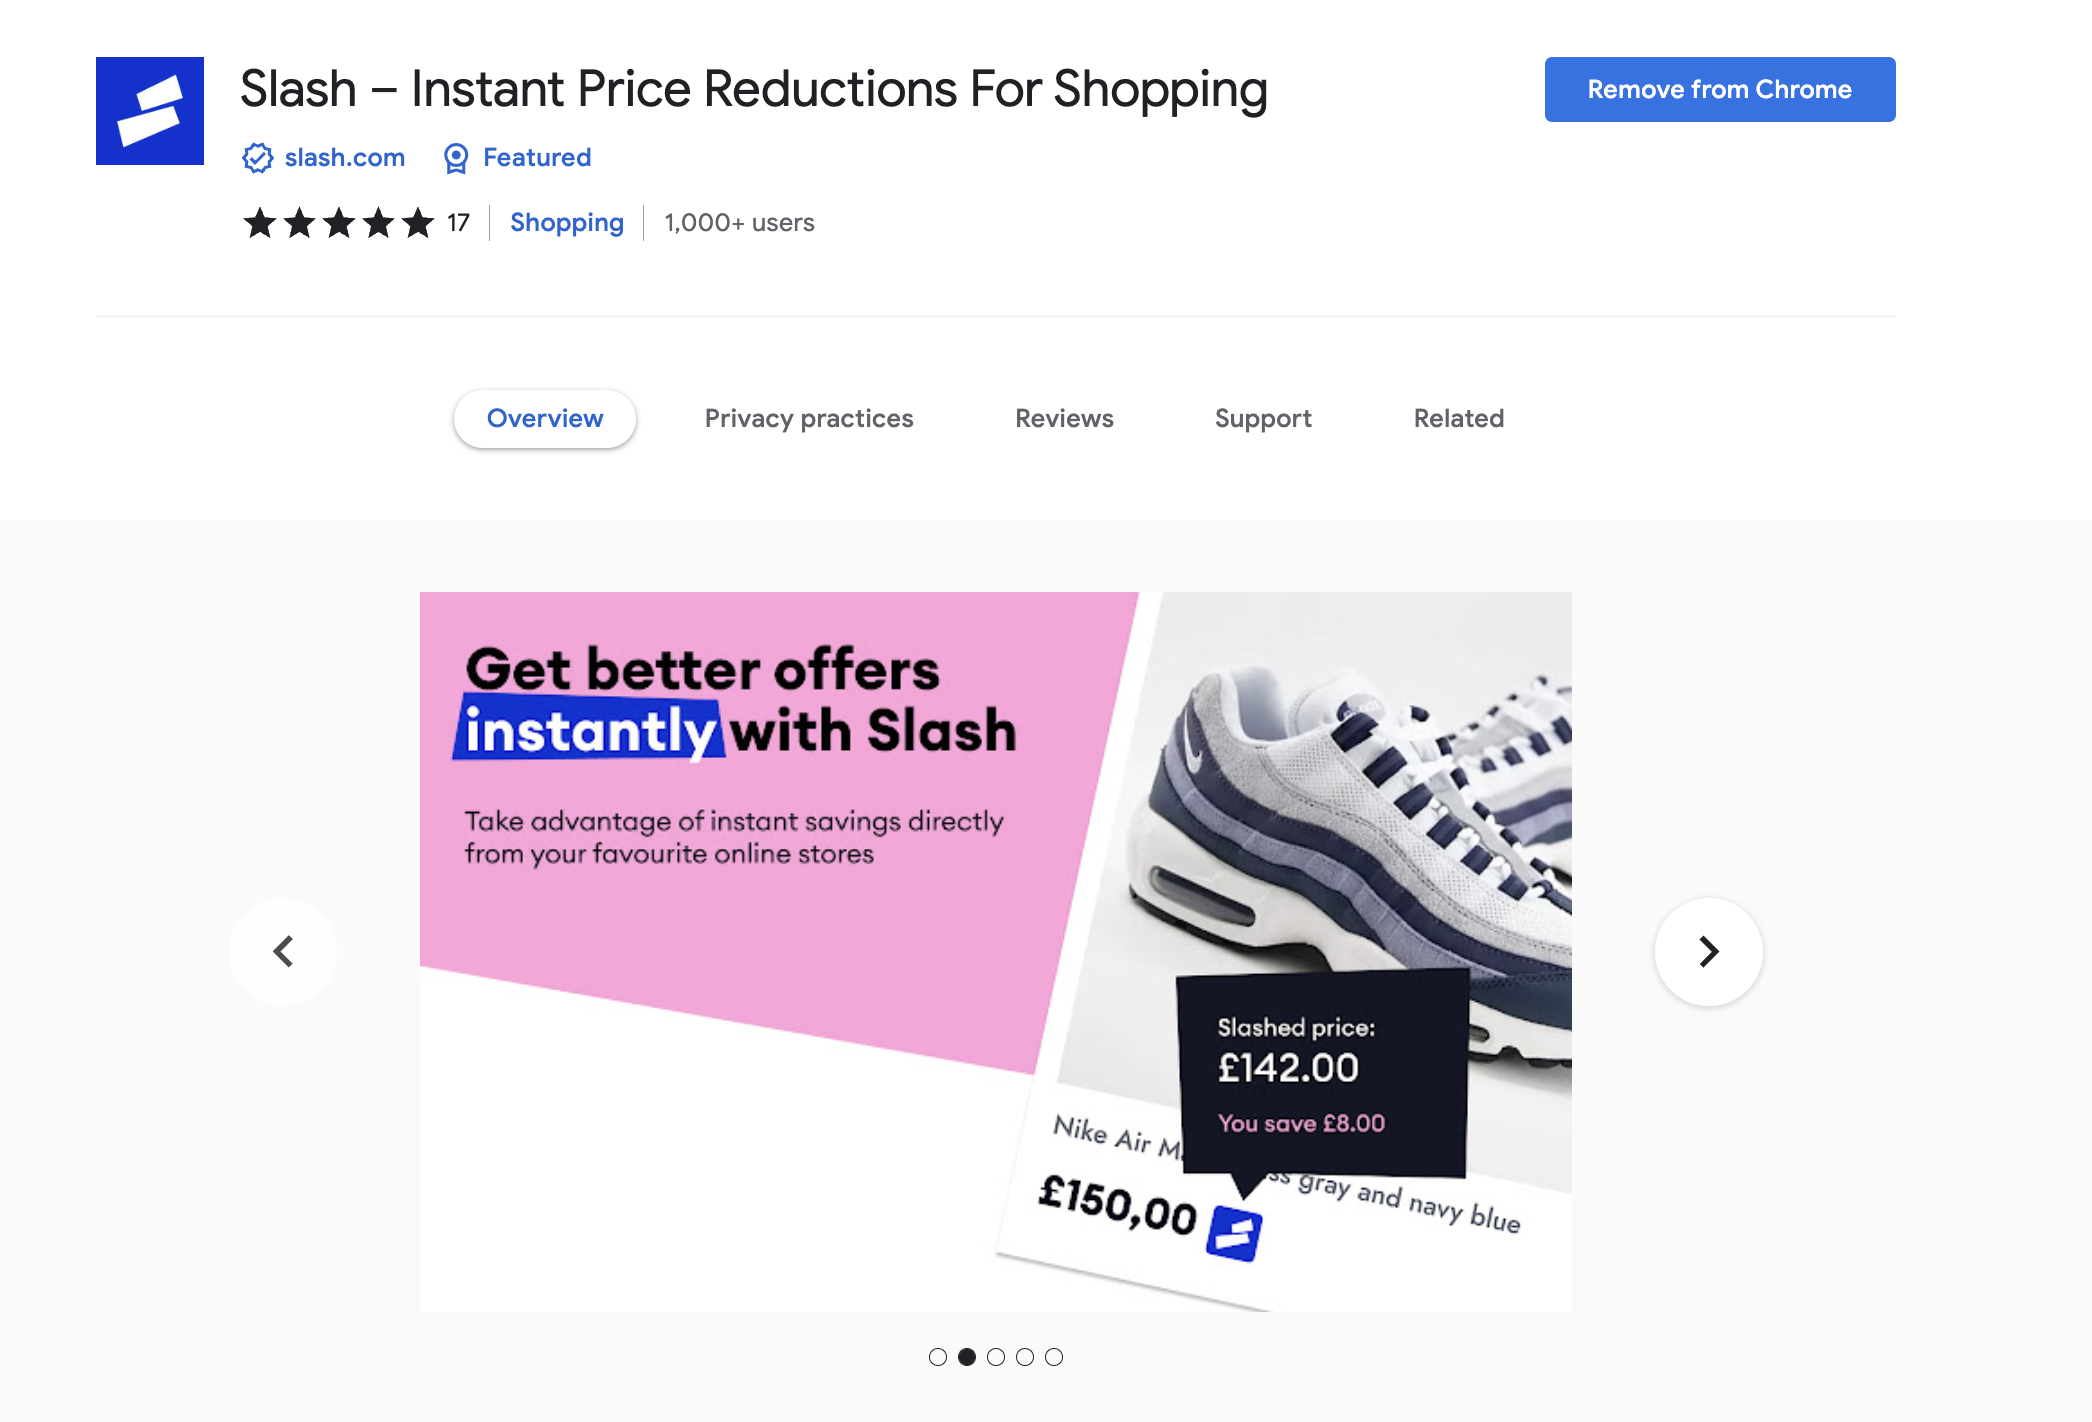Click the five-star rating icons

click(x=338, y=223)
